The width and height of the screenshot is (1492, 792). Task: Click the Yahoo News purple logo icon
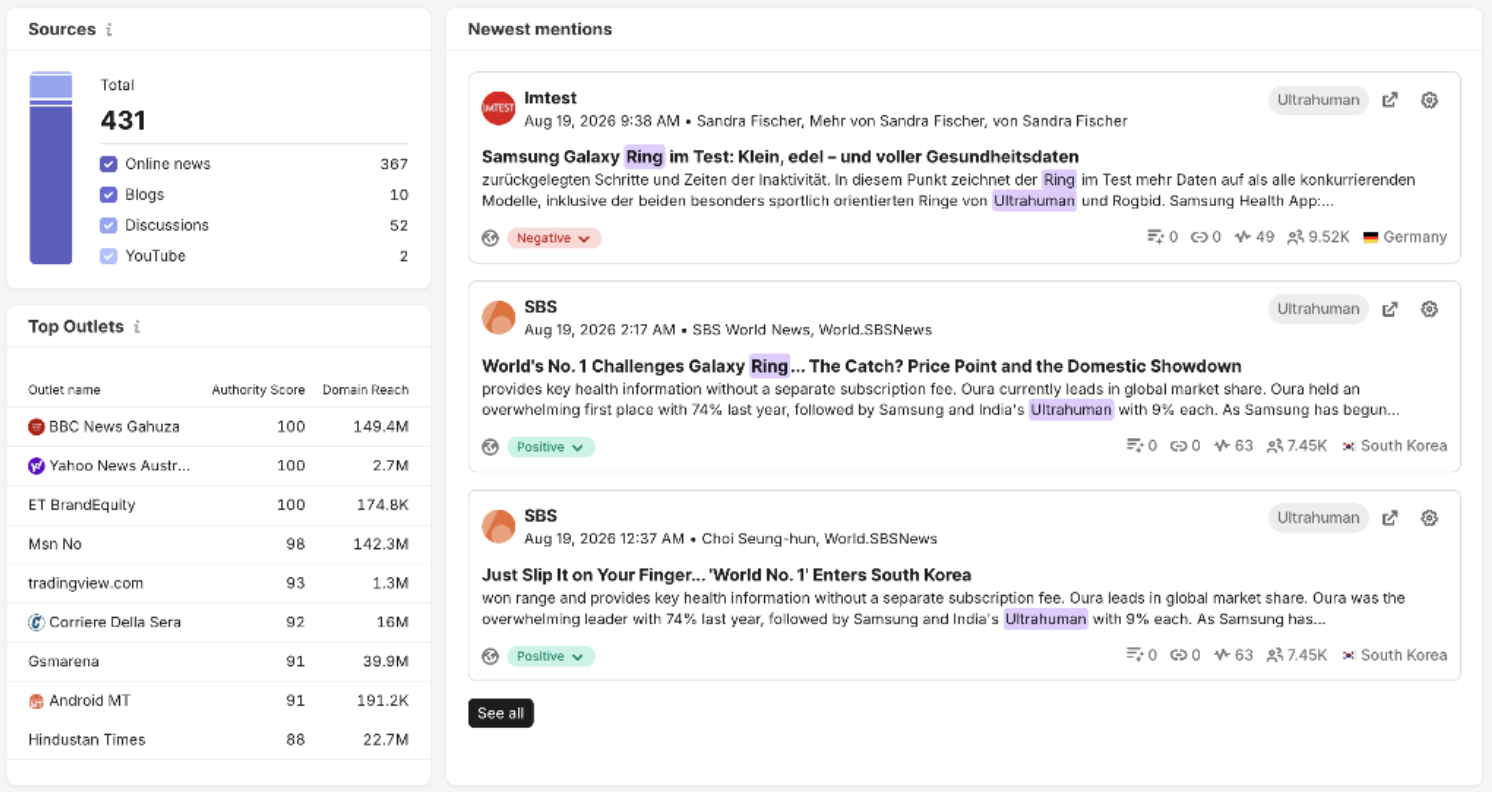point(37,466)
